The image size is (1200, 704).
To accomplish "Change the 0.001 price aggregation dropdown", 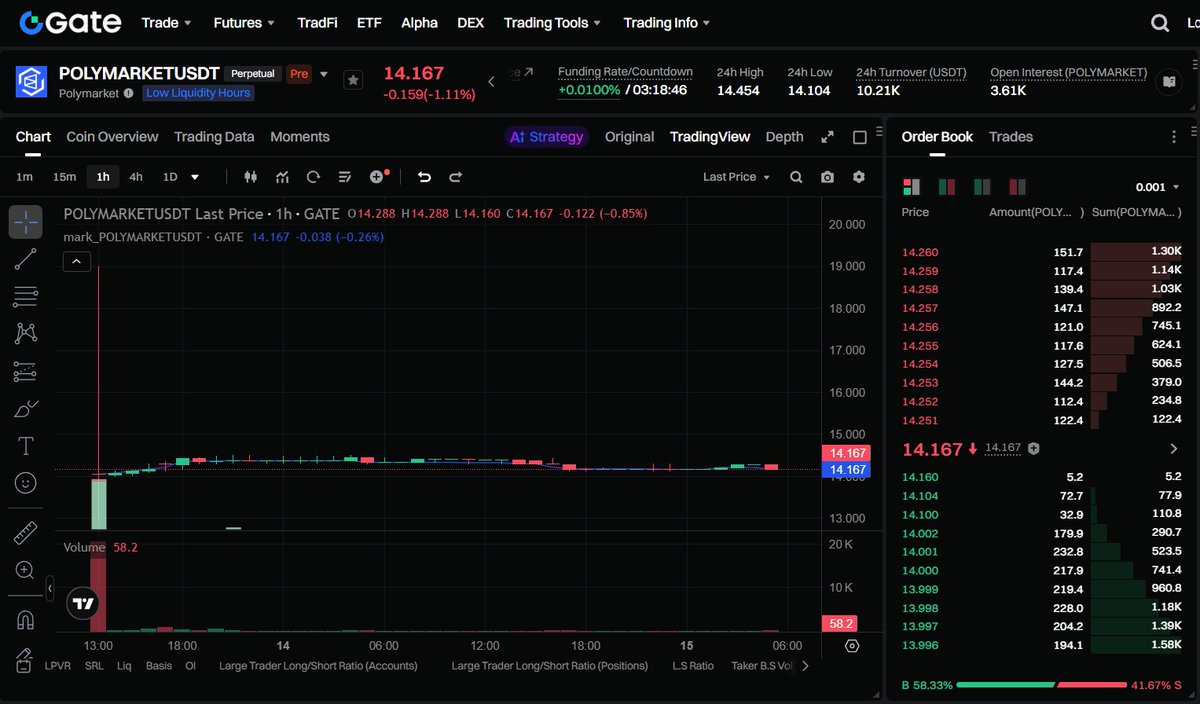I will coord(1158,187).
